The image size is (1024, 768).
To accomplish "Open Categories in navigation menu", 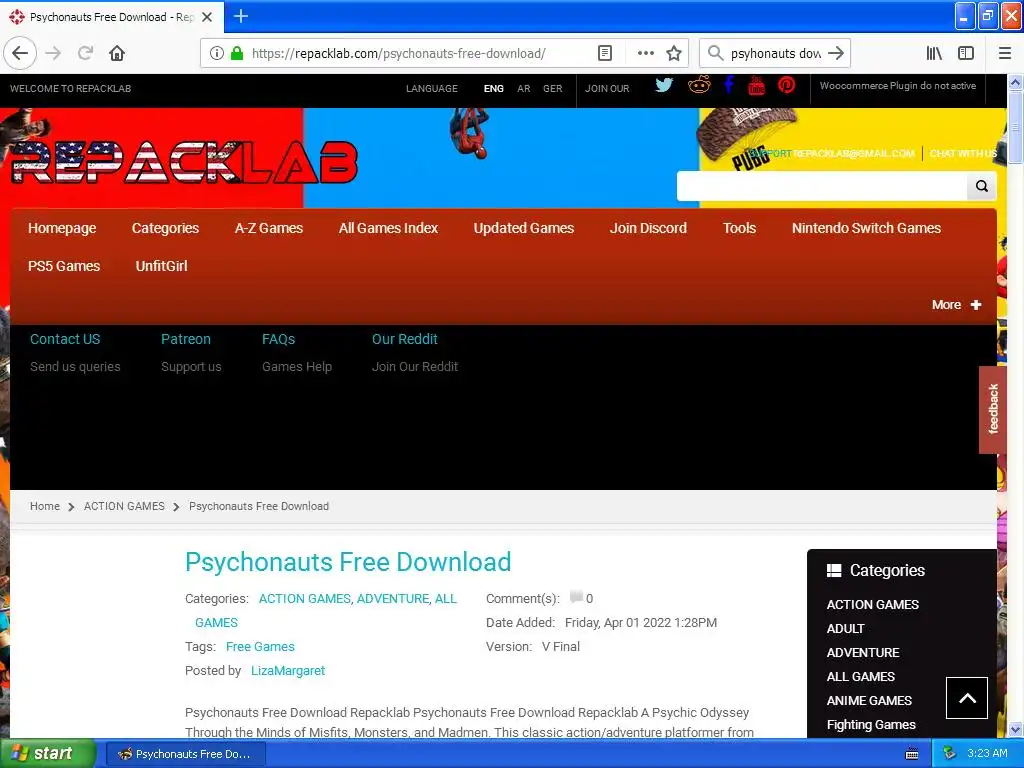I will tap(165, 228).
